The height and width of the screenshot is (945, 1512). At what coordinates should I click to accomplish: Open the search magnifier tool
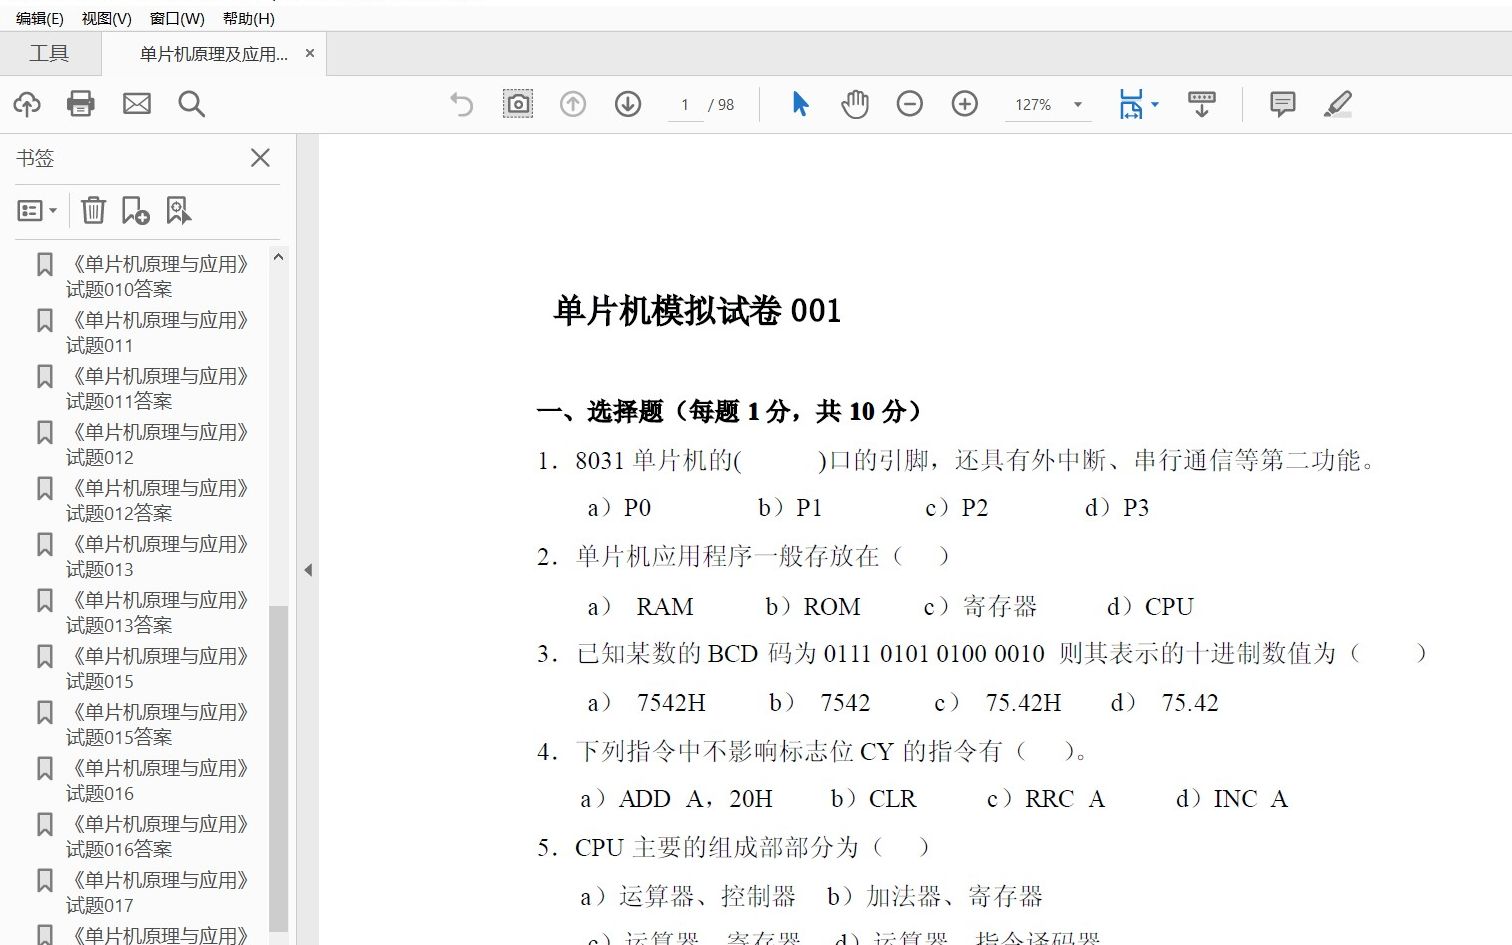191,104
